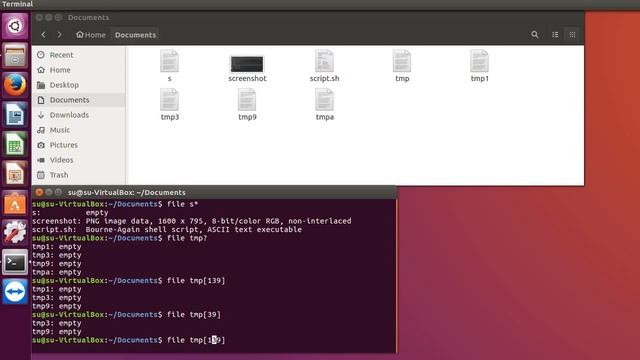The image size is (640, 360).
Task: Open Ubuntu Software Center from launcher
Action: pos(15,203)
